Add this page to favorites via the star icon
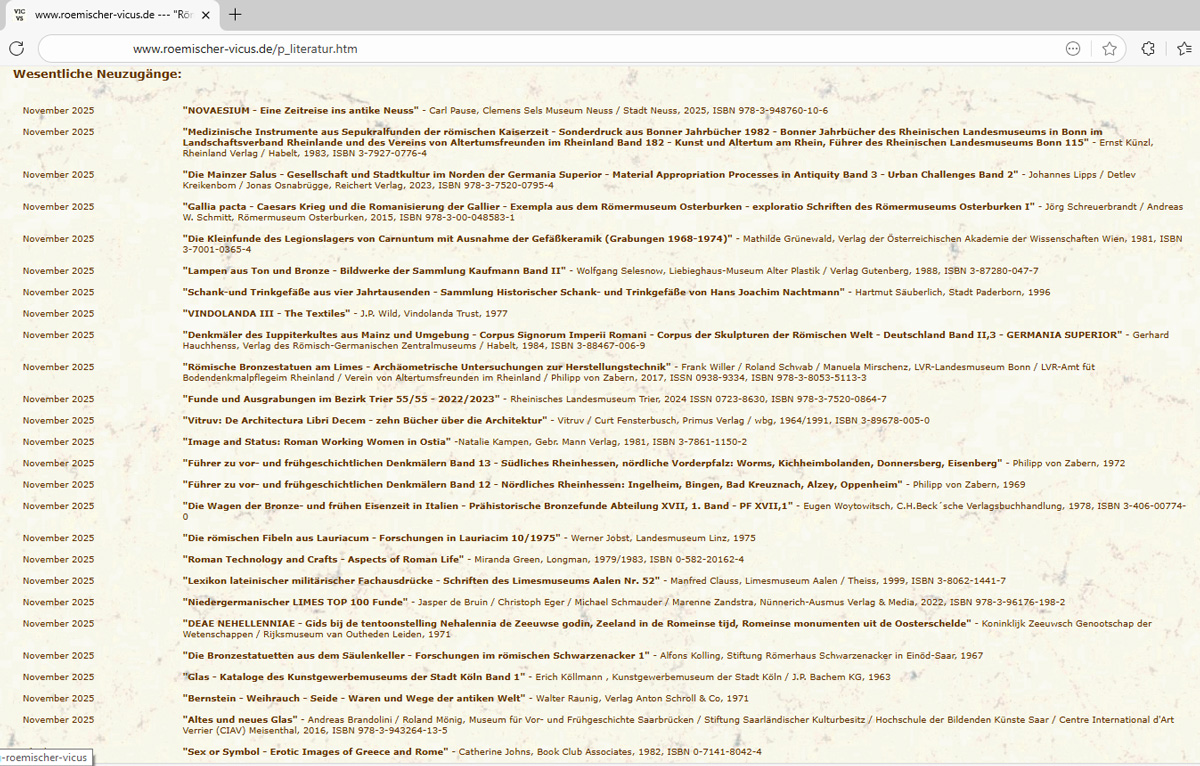 (x=1109, y=48)
